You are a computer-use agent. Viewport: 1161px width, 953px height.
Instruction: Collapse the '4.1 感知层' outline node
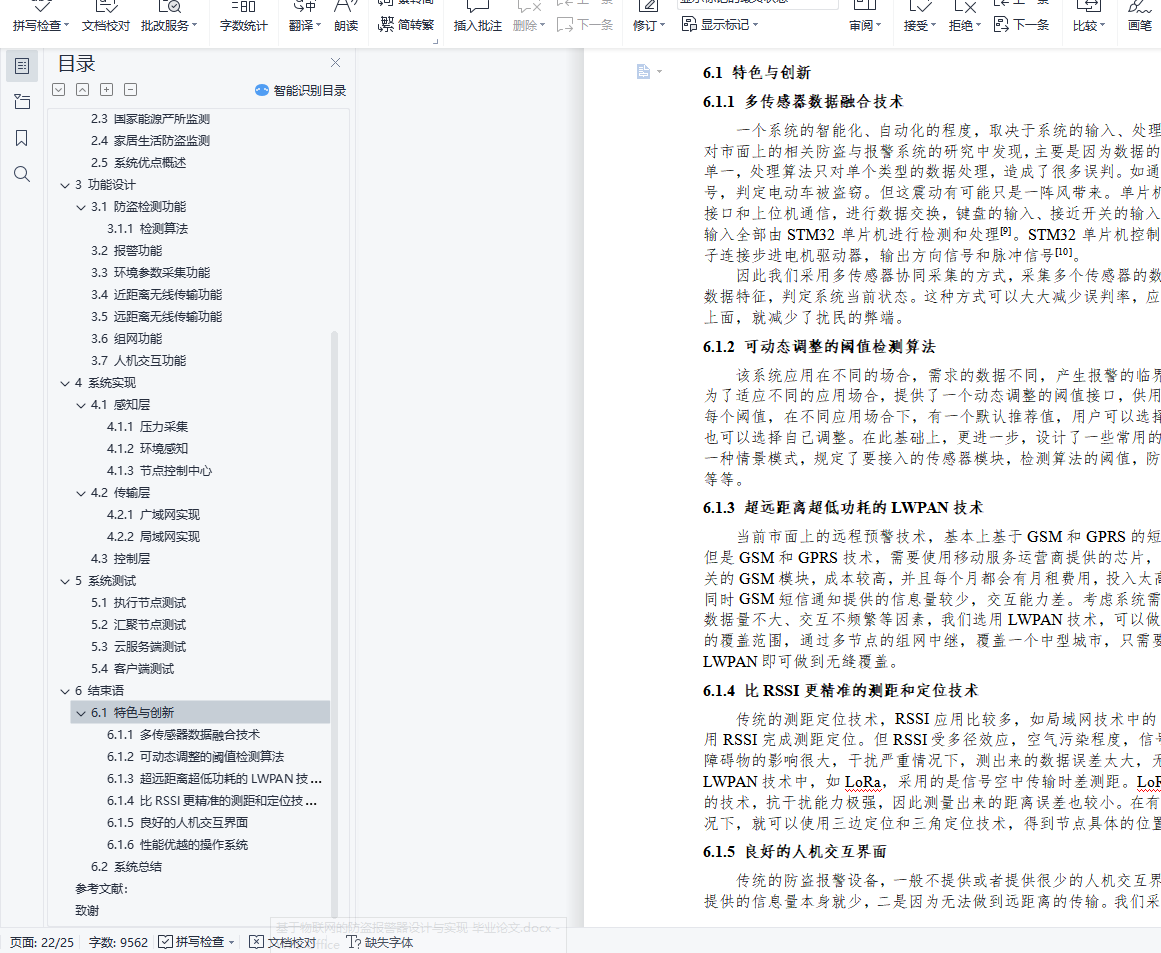(81, 406)
